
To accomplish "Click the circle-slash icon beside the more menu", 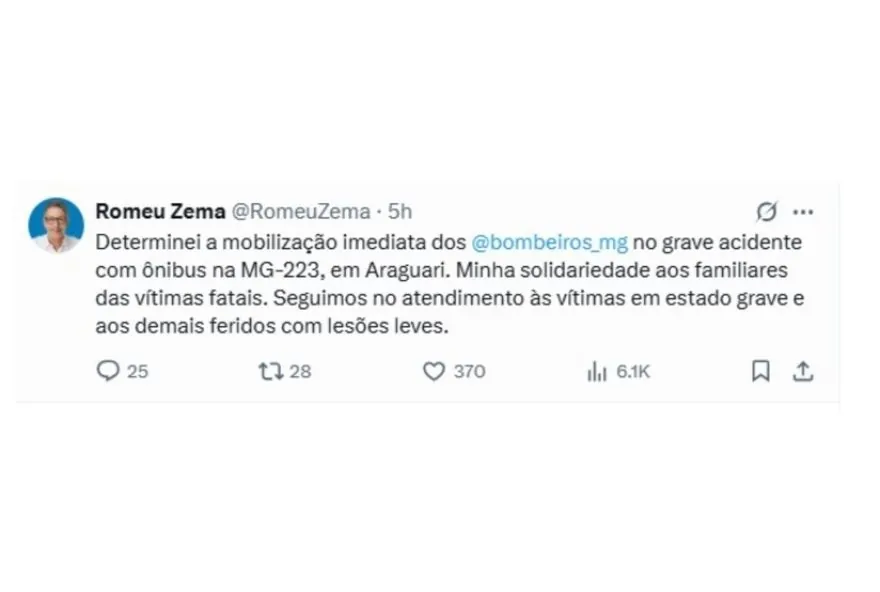I will (x=767, y=211).
